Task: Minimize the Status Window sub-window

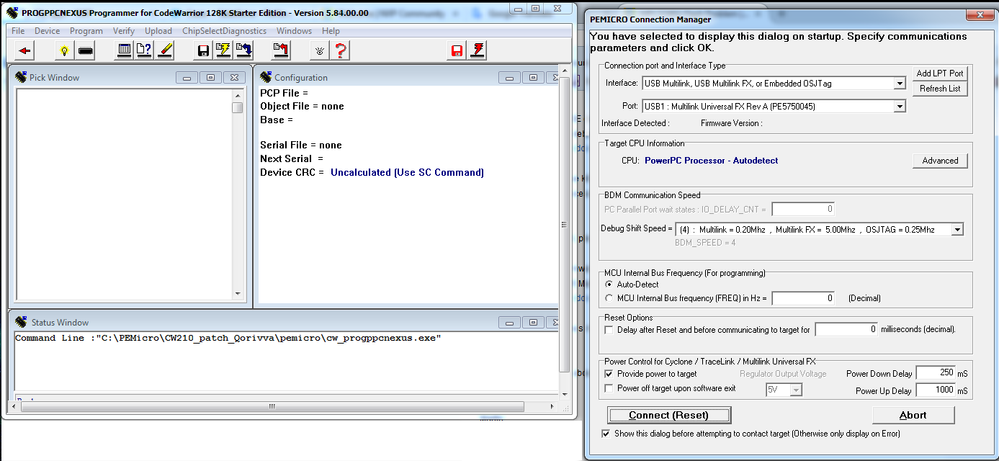Action: point(508,322)
